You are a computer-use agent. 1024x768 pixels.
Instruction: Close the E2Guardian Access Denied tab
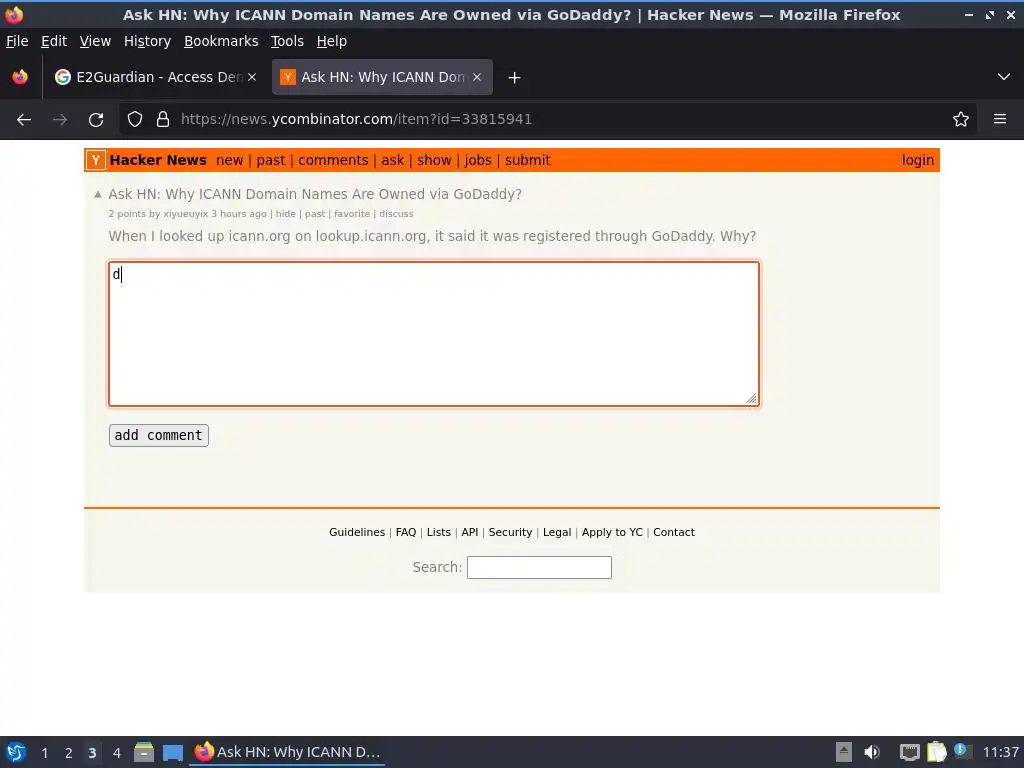pos(252,77)
